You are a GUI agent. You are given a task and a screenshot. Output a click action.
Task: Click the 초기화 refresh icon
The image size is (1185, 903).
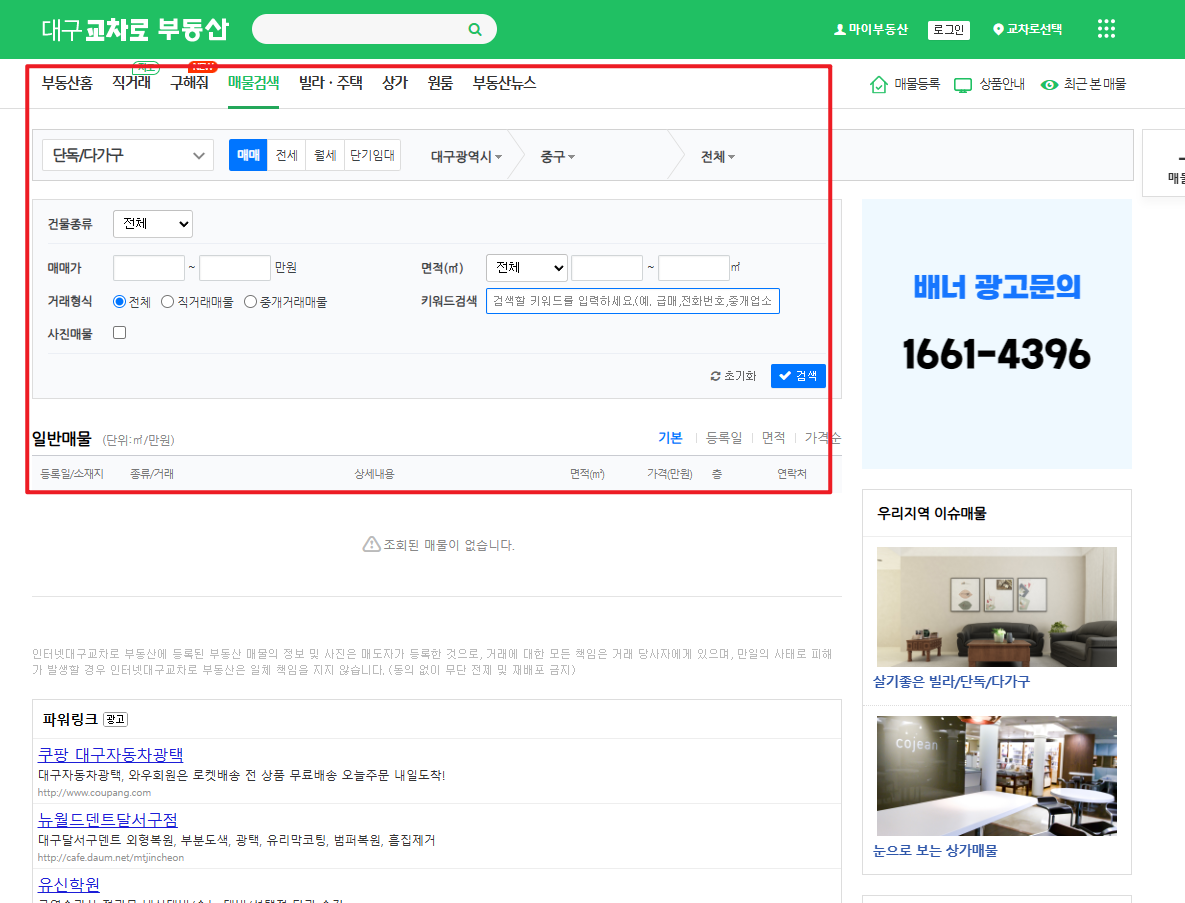pyautogui.click(x=715, y=376)
